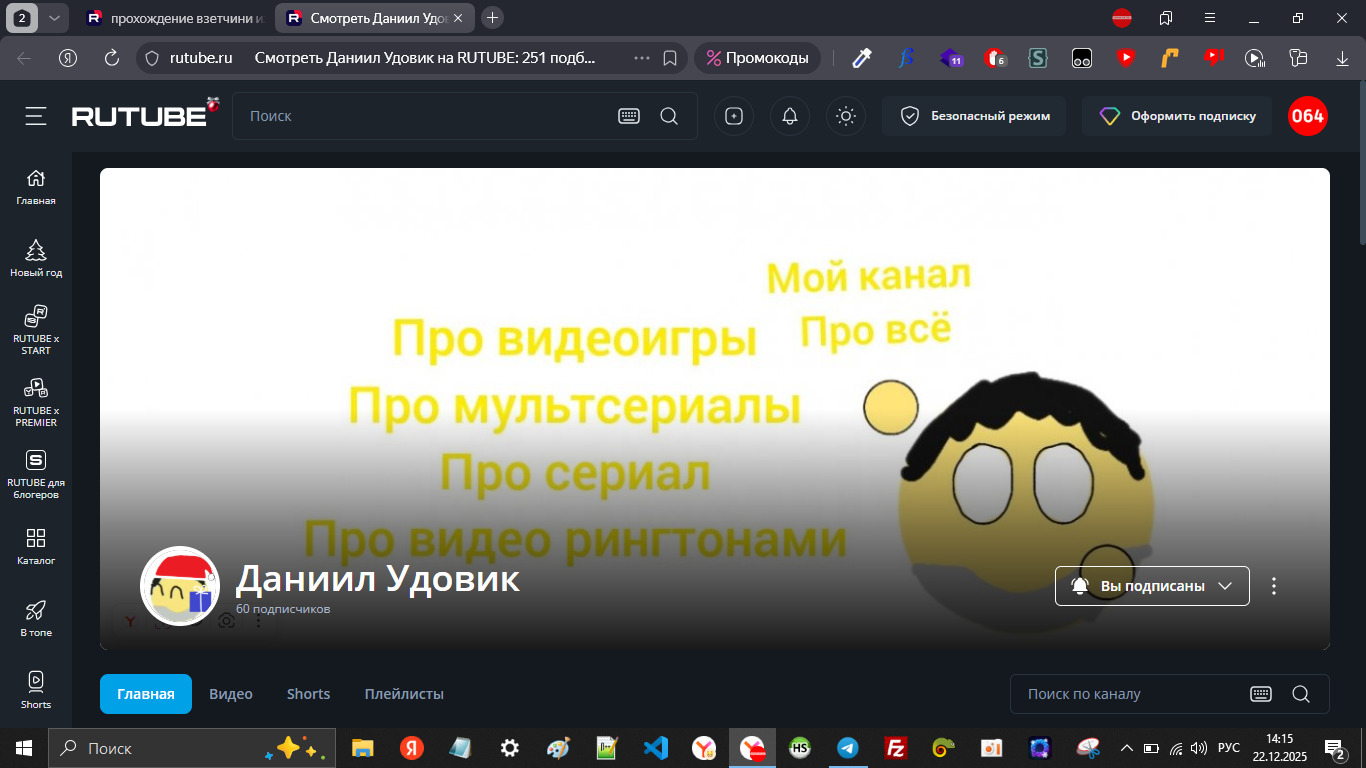Screen dimensions: 1366x768
Task: Open channel three-dot options menu
Action: coord(1273,586)
